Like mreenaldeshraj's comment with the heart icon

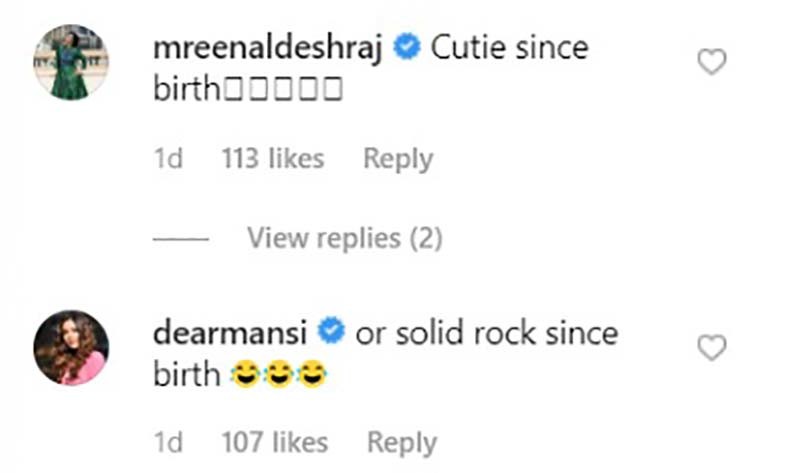point(712,62)
